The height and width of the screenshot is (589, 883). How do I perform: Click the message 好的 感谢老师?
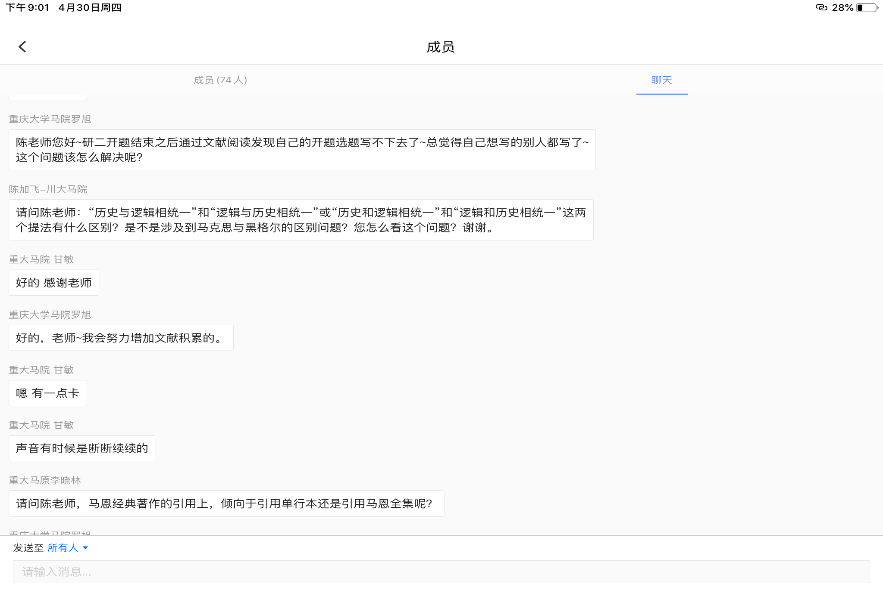(54, 283)
